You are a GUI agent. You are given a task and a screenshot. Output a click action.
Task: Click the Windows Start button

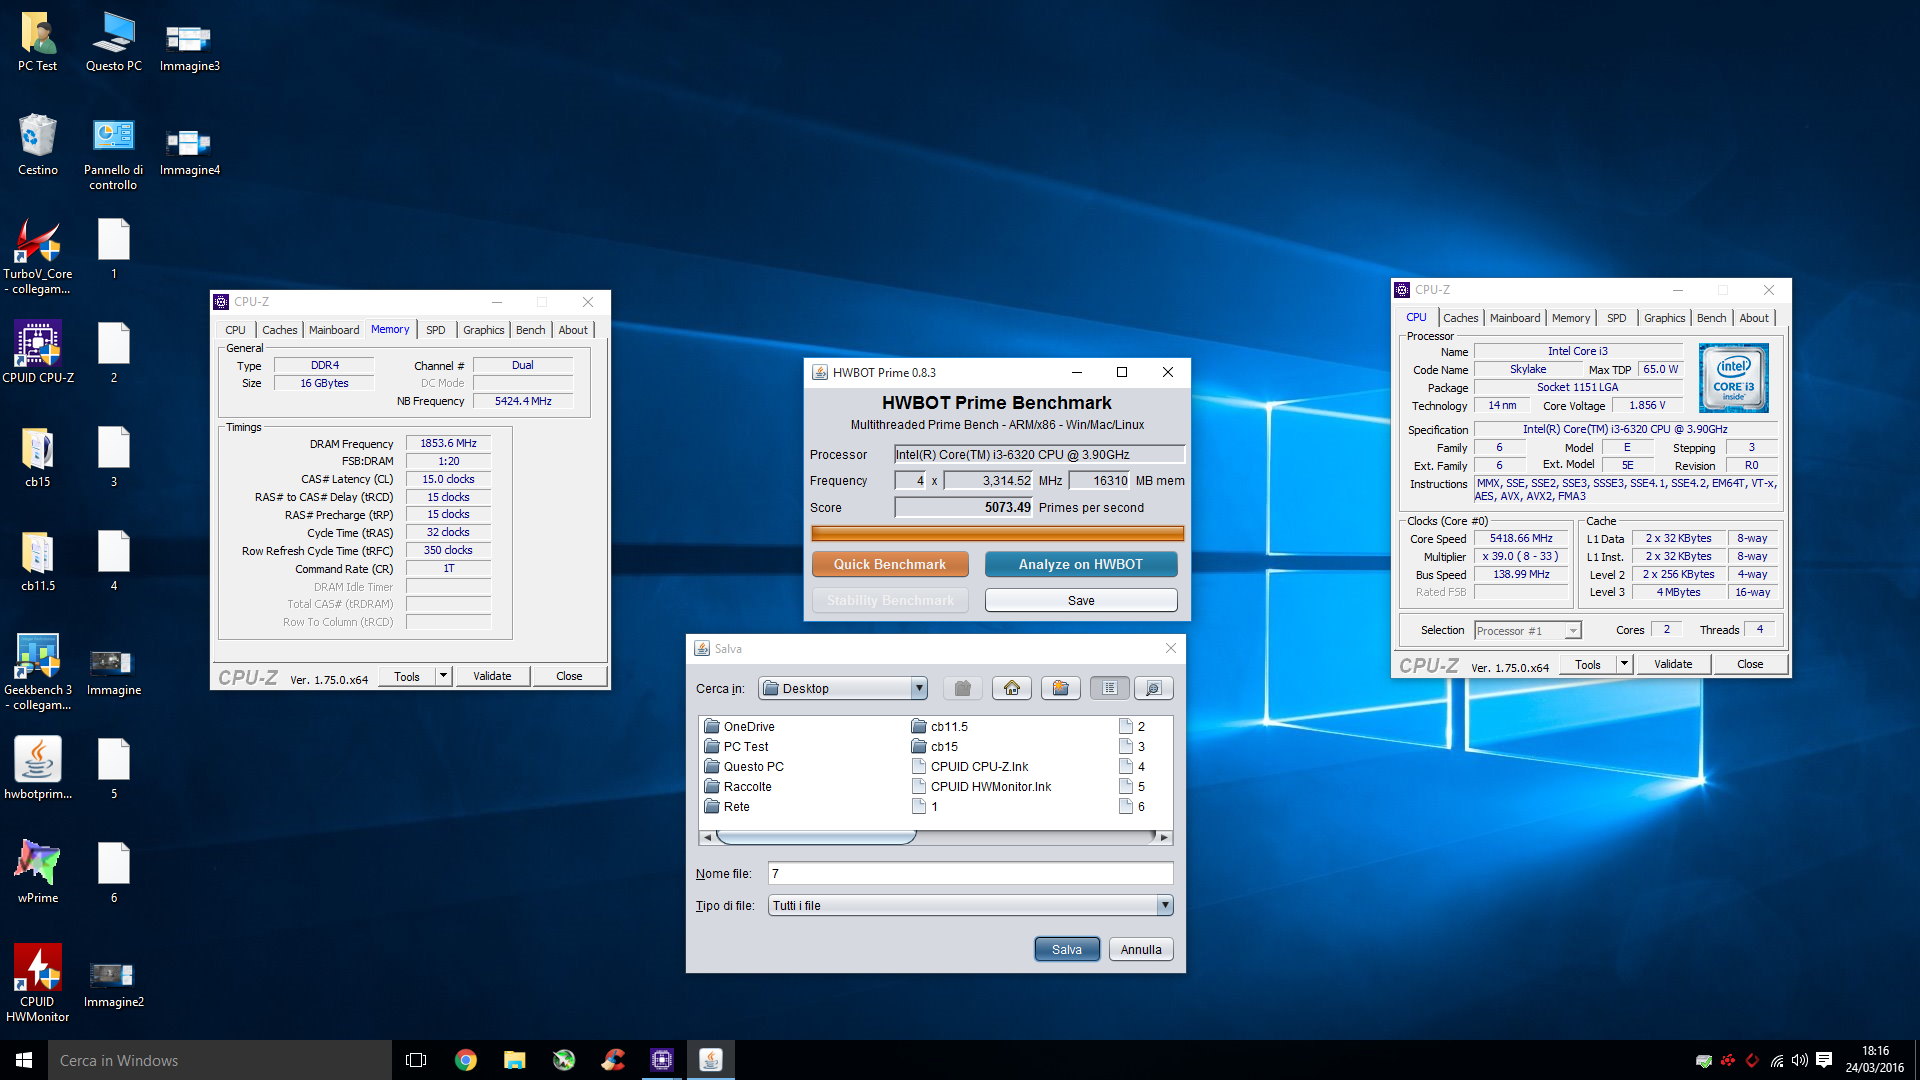(x=24, y=1060)
